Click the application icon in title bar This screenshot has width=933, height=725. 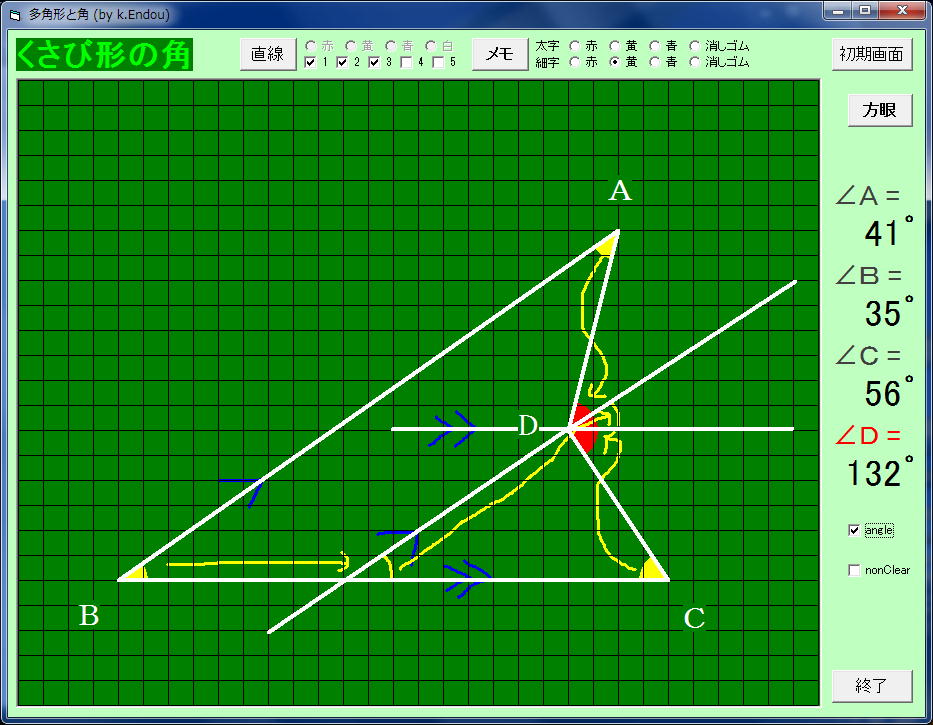[x=15, y=14]
